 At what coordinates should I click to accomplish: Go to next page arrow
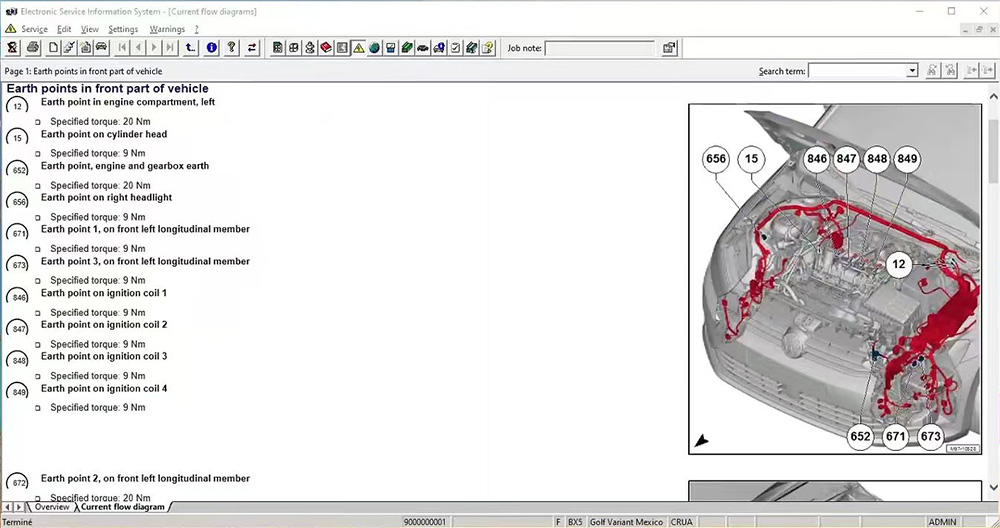154,48
